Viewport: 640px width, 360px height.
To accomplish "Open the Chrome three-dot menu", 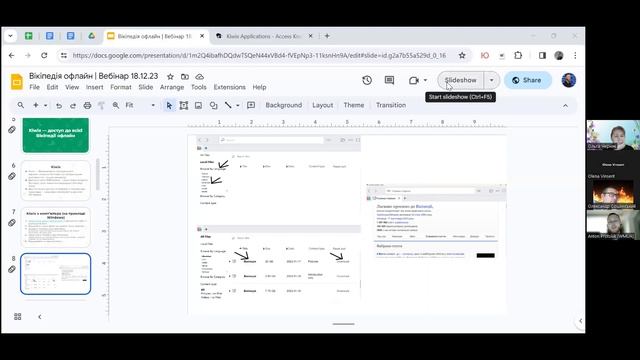I will (575, 56).
